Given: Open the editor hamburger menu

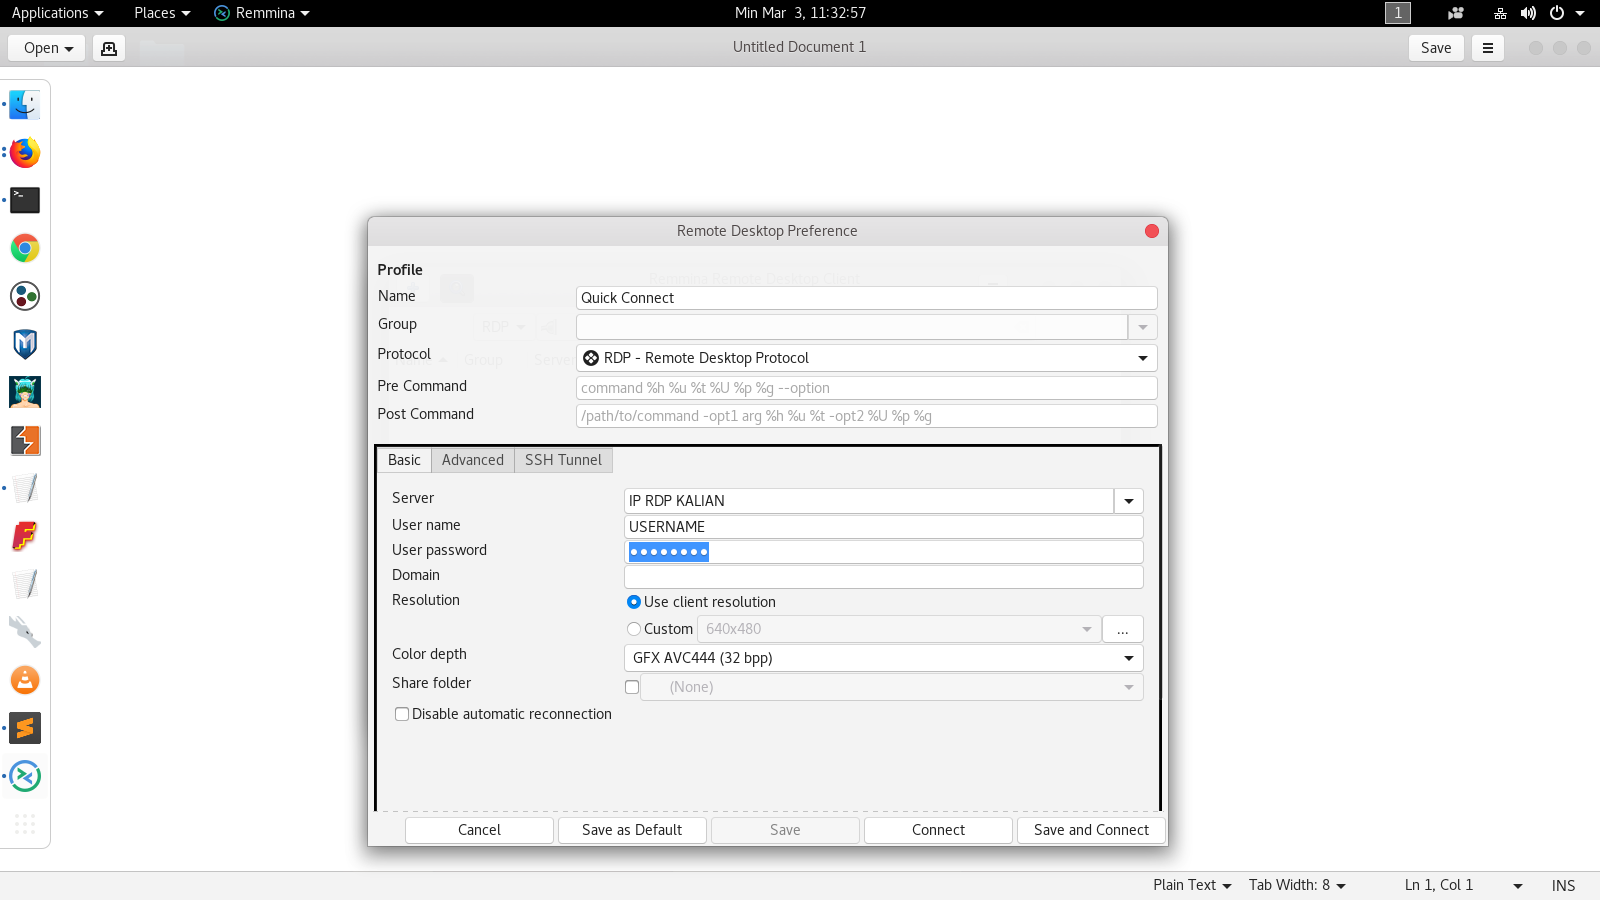Looking at the screenshot, I should [x=1488, y=48].
